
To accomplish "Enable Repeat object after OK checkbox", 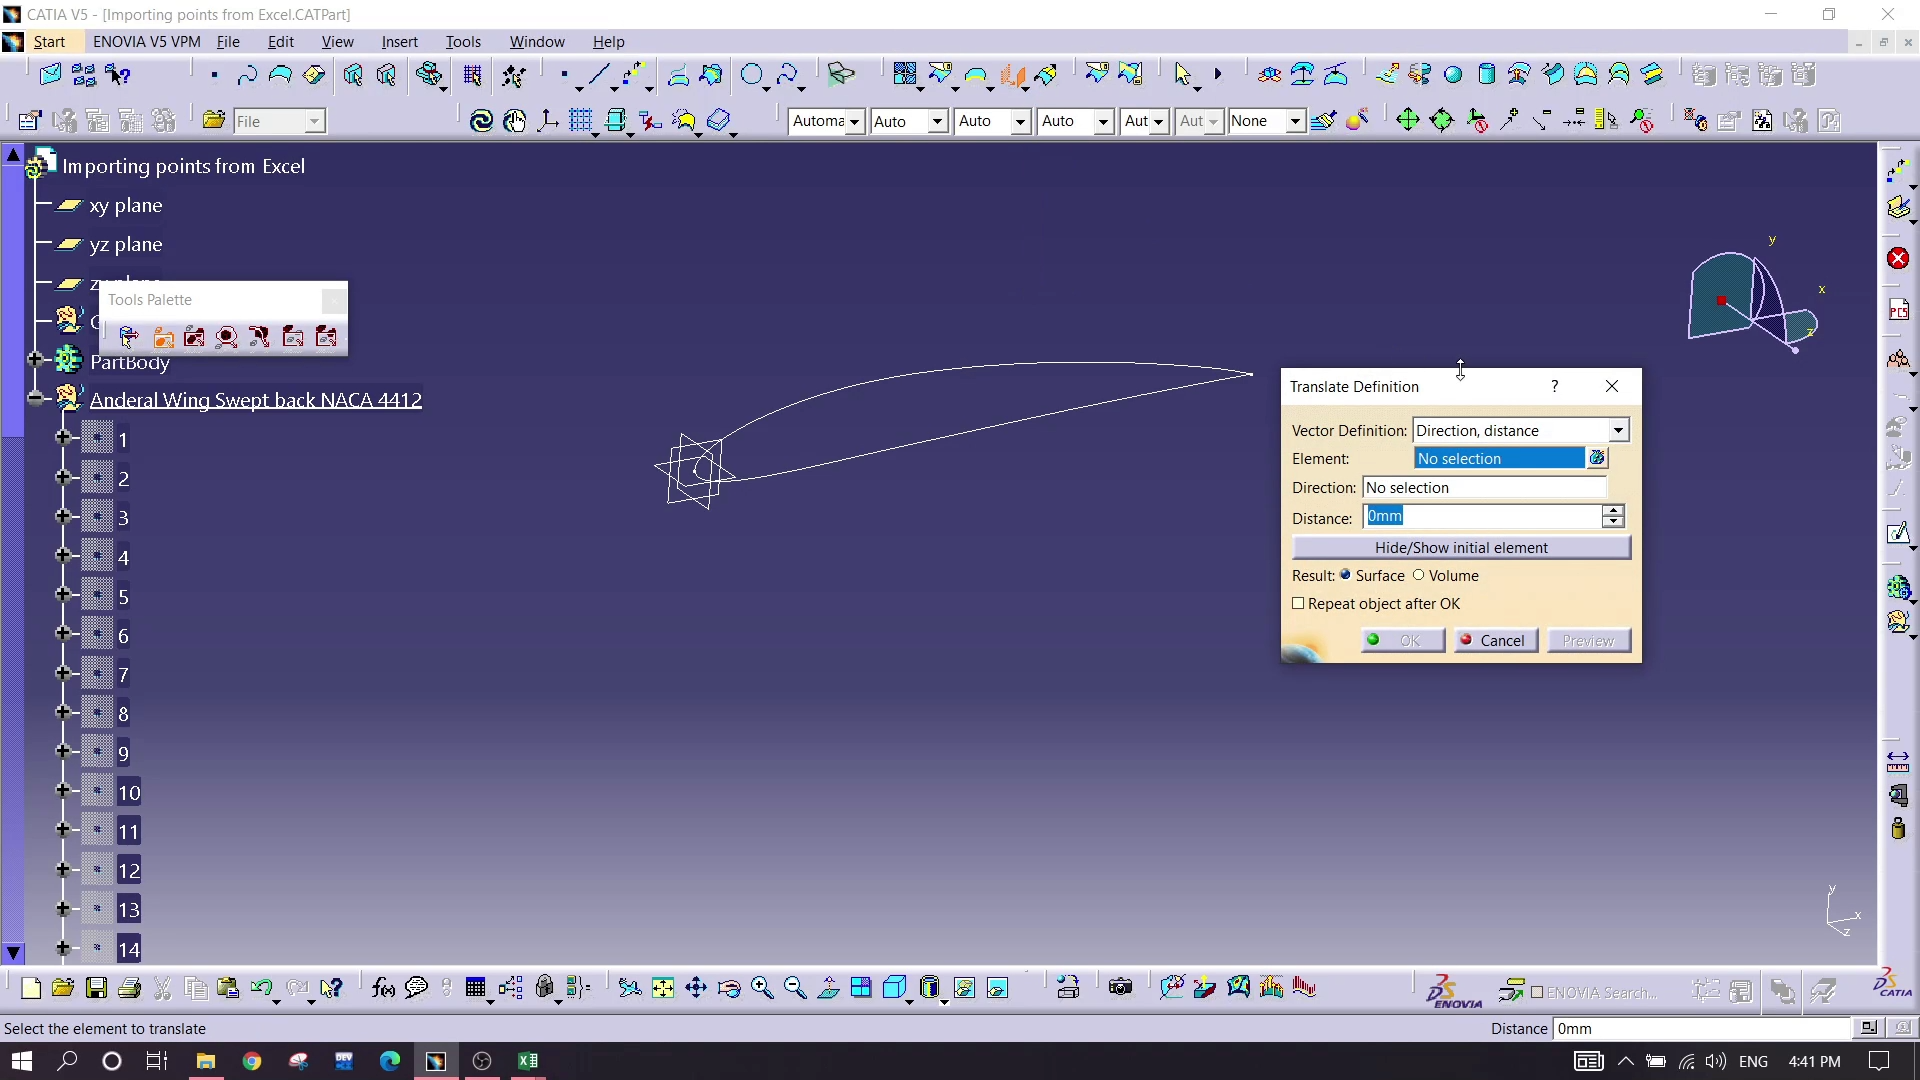I will [x=1298, y=603].
